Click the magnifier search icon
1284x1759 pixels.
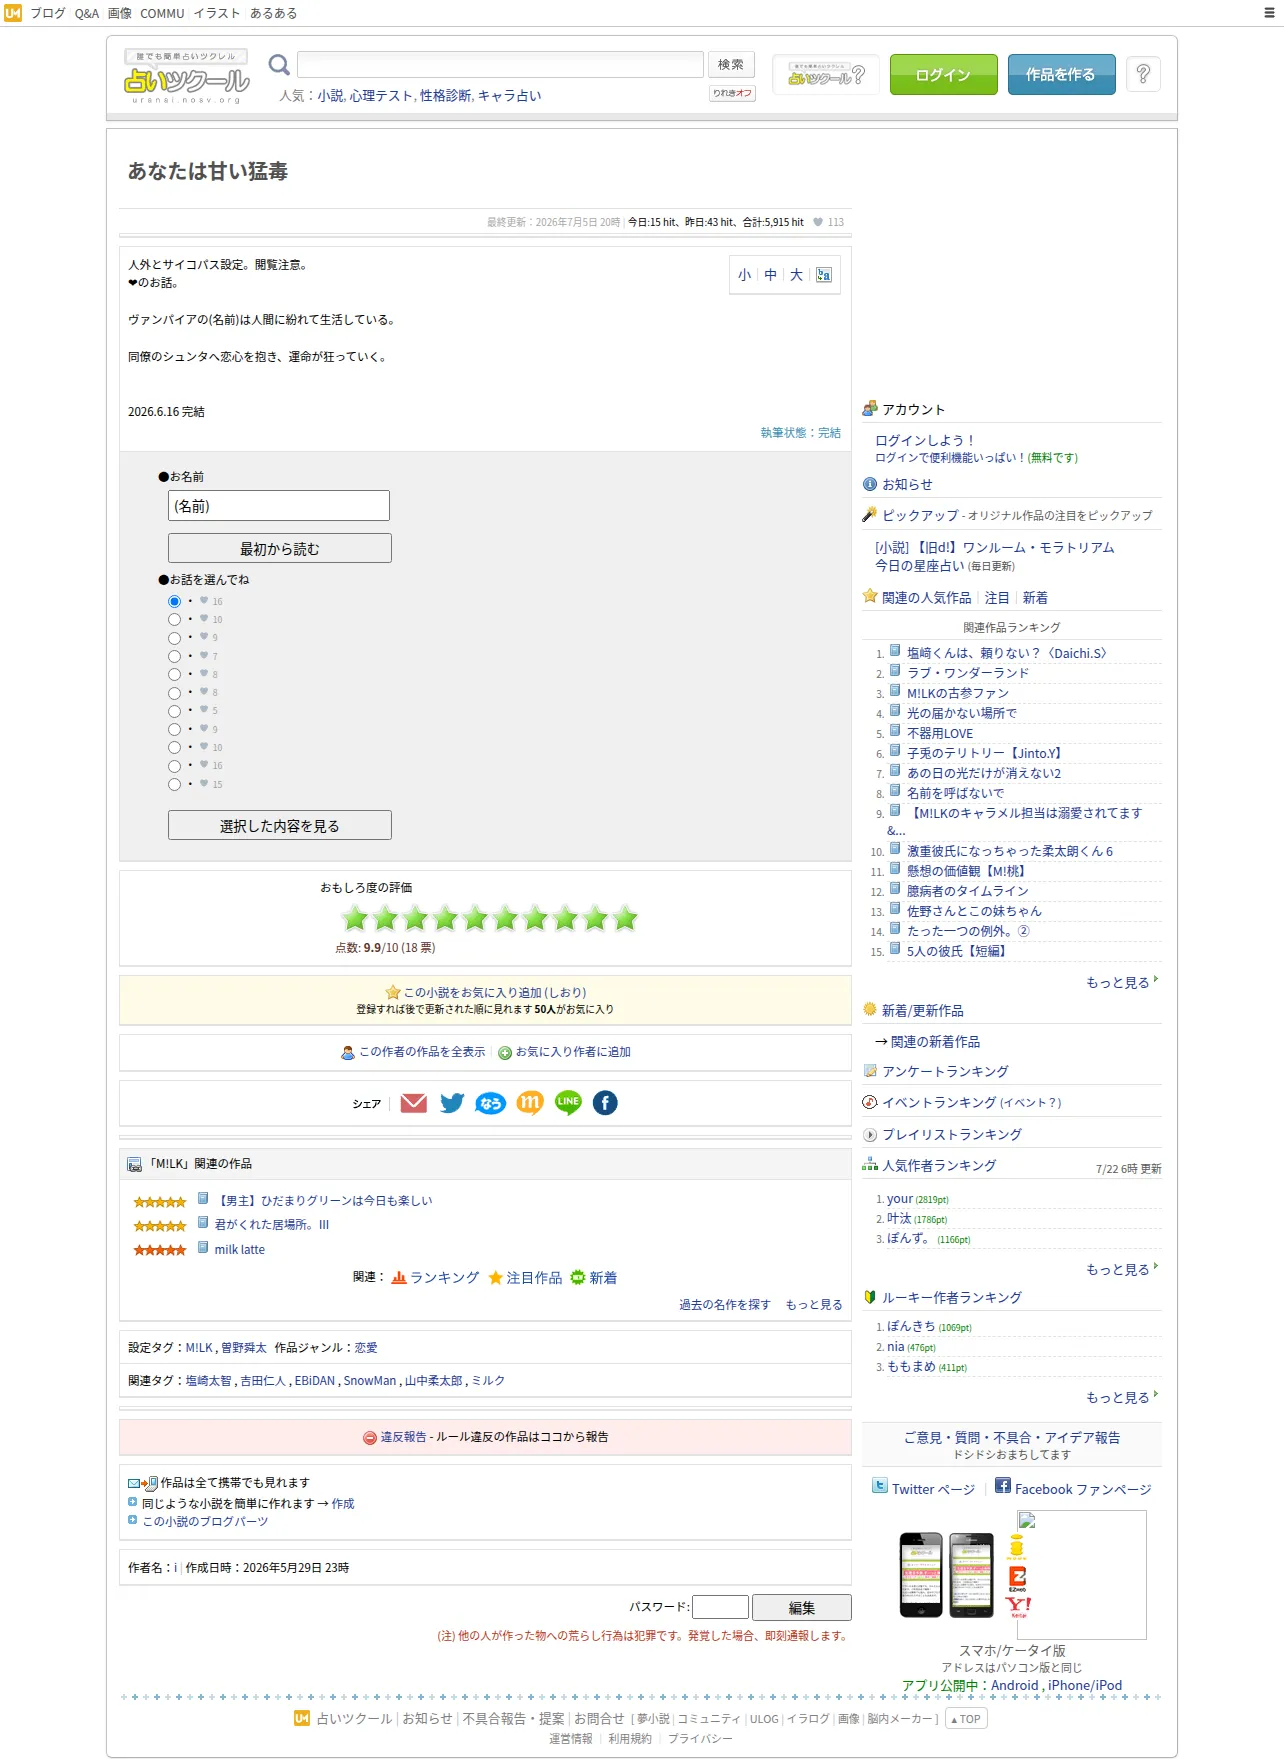(279, 65)
